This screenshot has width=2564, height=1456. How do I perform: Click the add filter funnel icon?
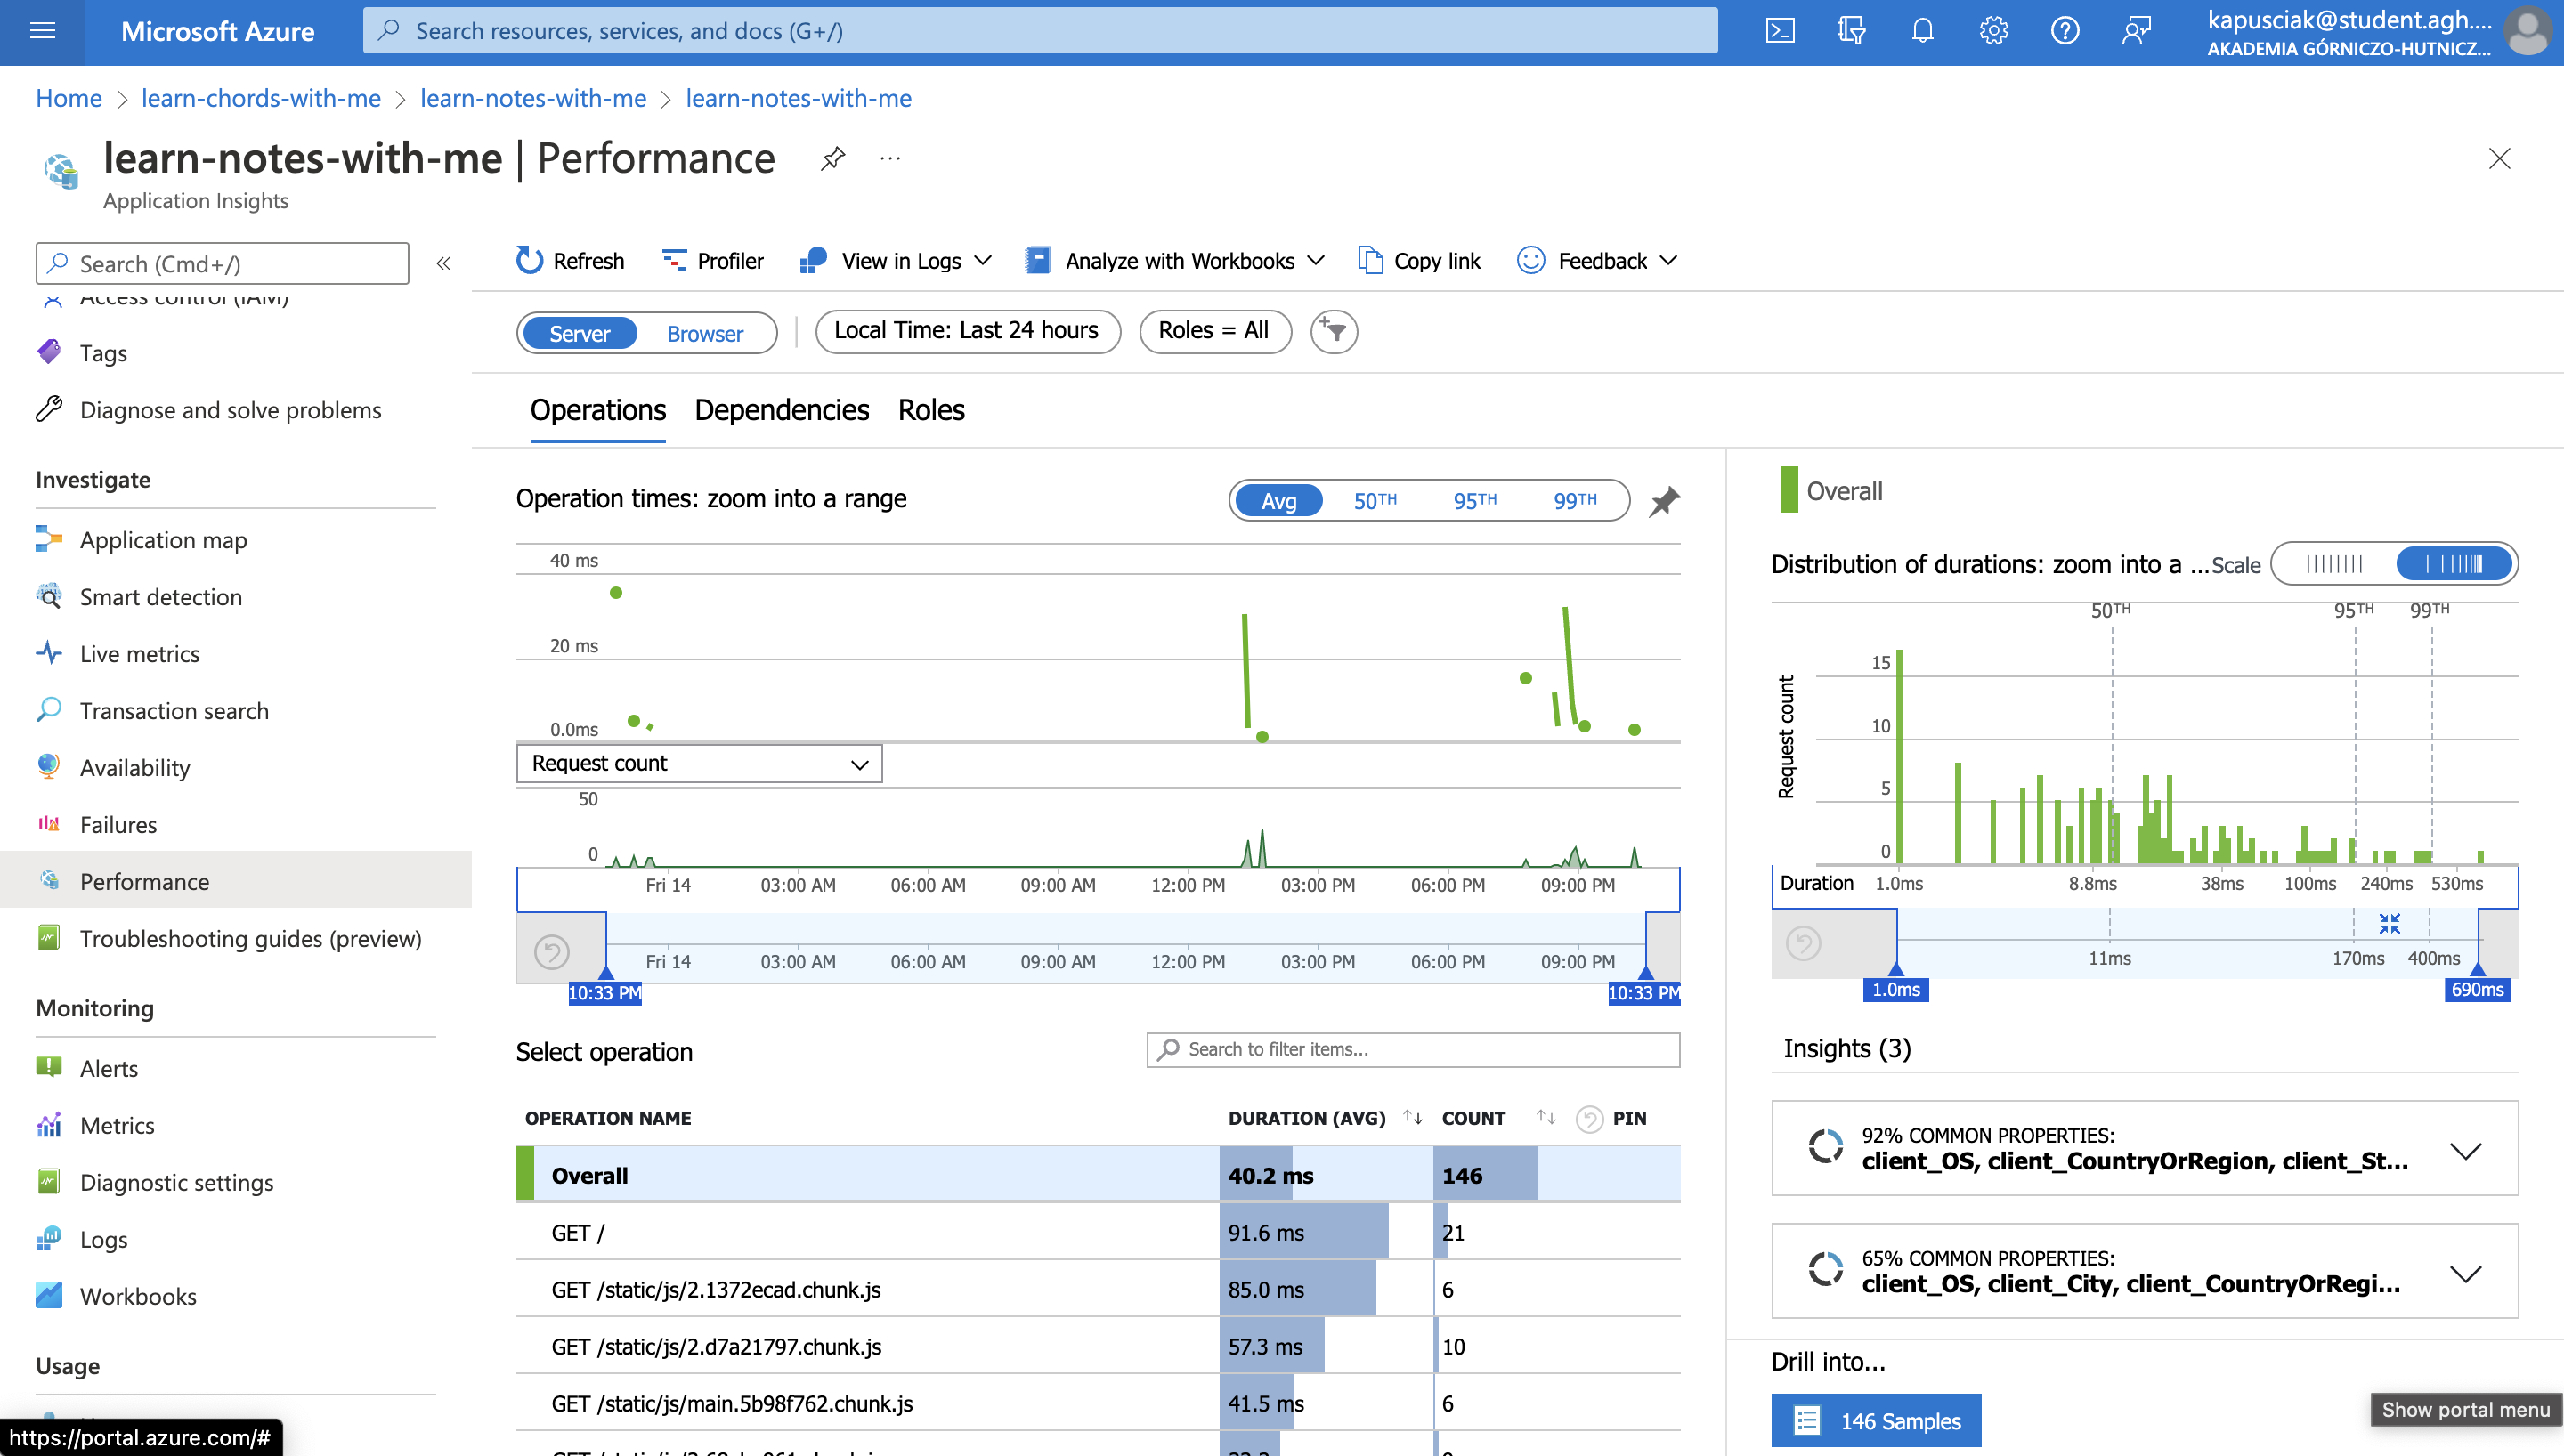click(x=1334, y=331)
